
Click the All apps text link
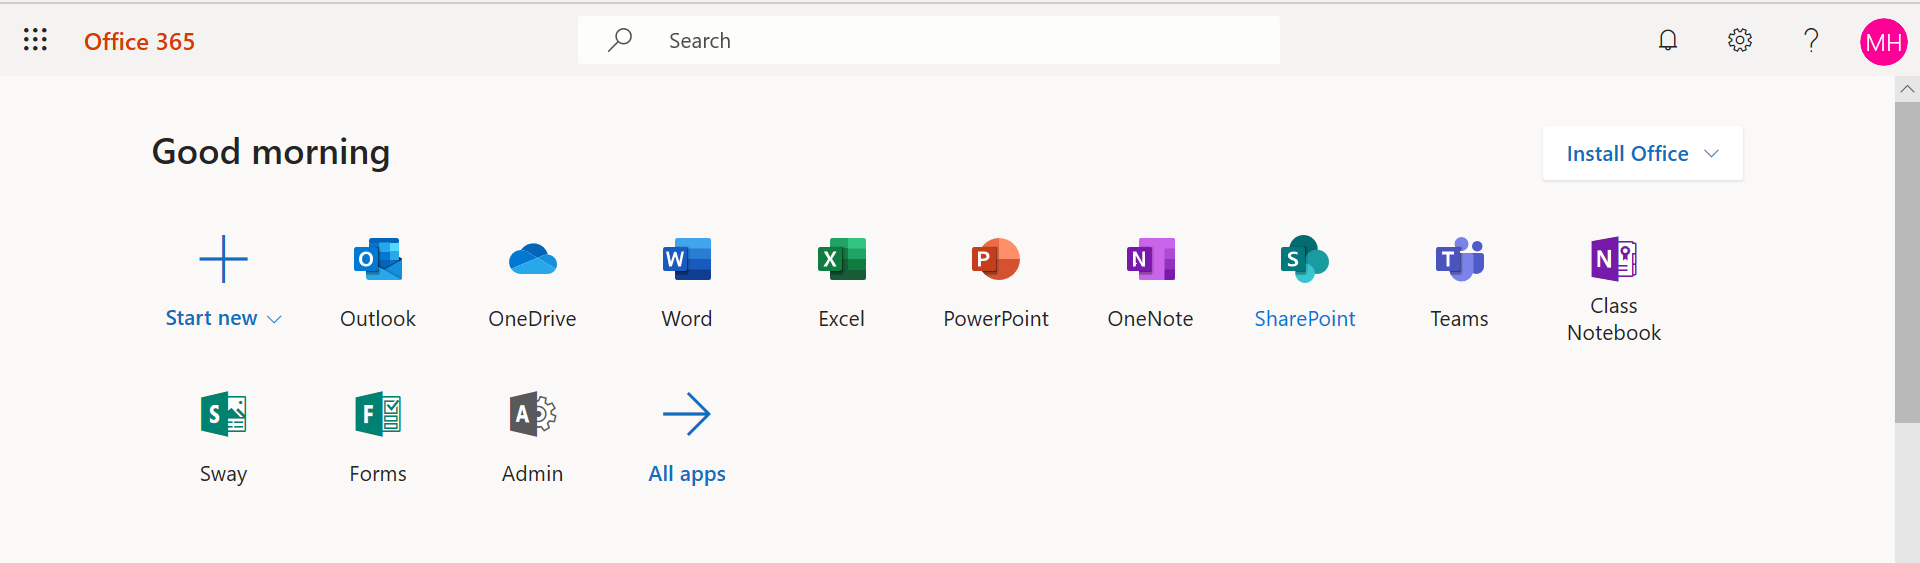(x=687, y=474)
